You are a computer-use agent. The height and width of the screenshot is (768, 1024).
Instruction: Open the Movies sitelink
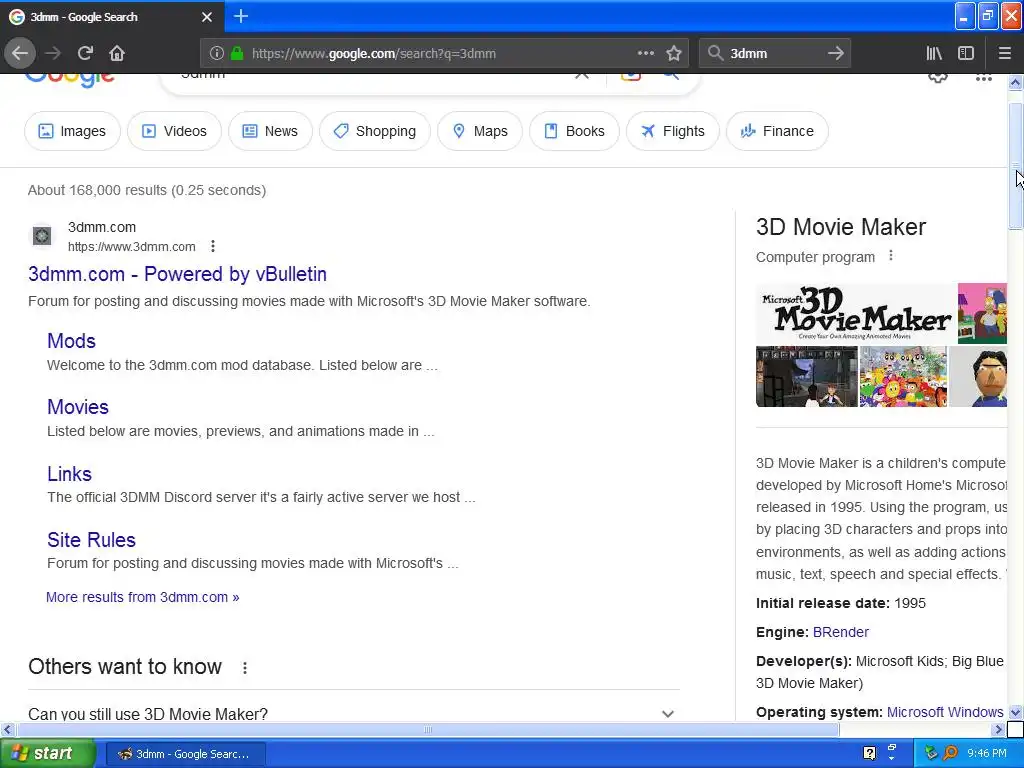(x=78, y=407)
